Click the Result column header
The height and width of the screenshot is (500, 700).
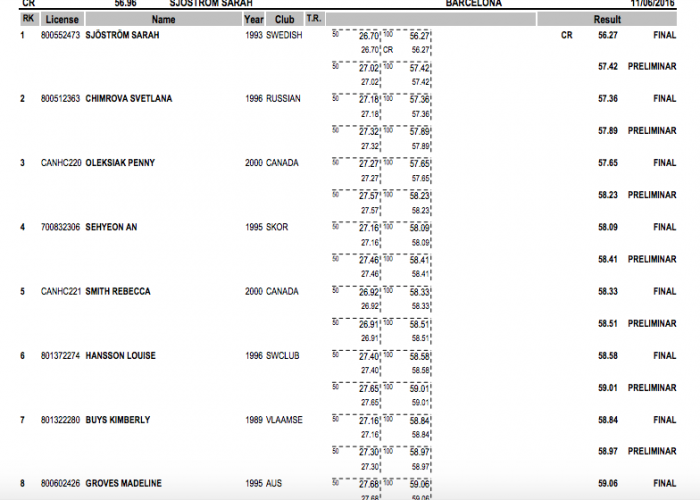[607, 19]
